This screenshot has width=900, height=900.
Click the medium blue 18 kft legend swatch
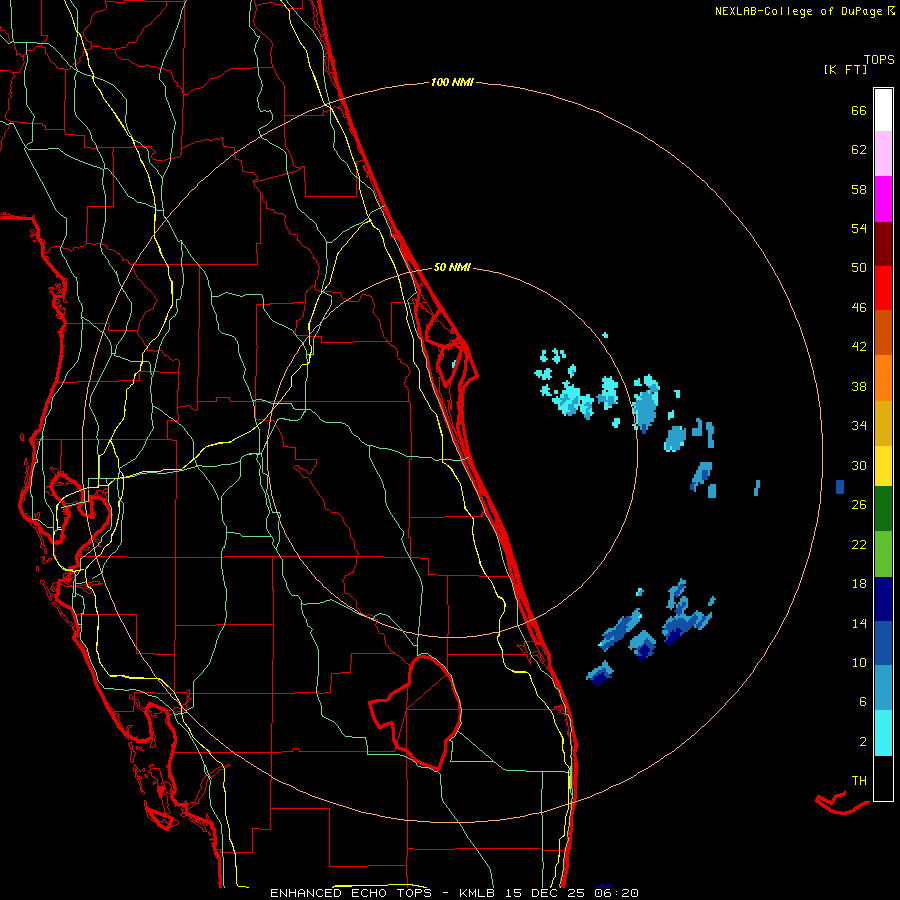[x=883, y=643]
